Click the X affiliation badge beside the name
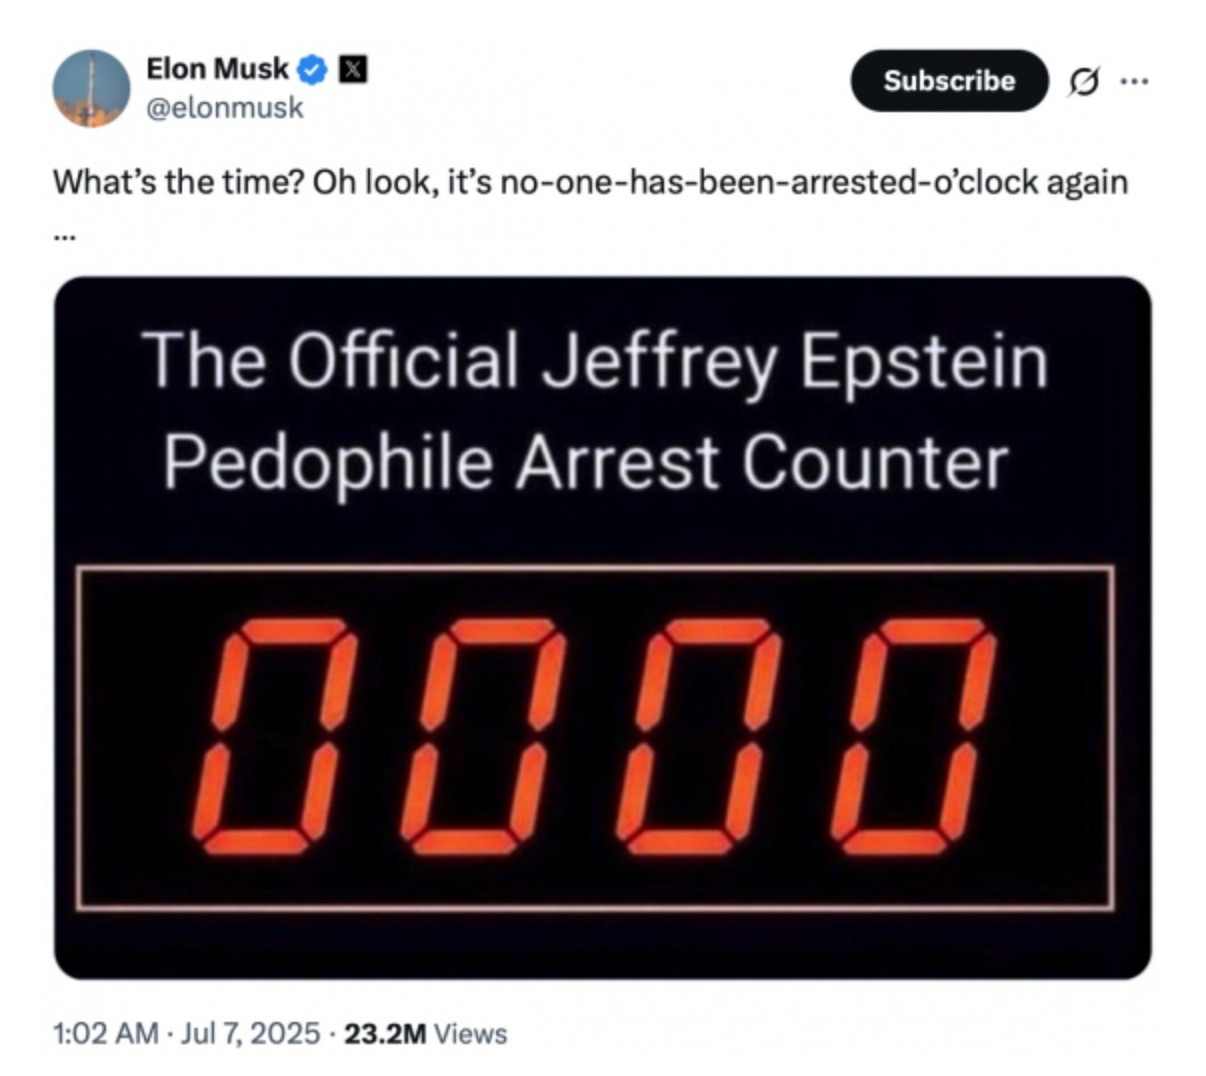 353,69
